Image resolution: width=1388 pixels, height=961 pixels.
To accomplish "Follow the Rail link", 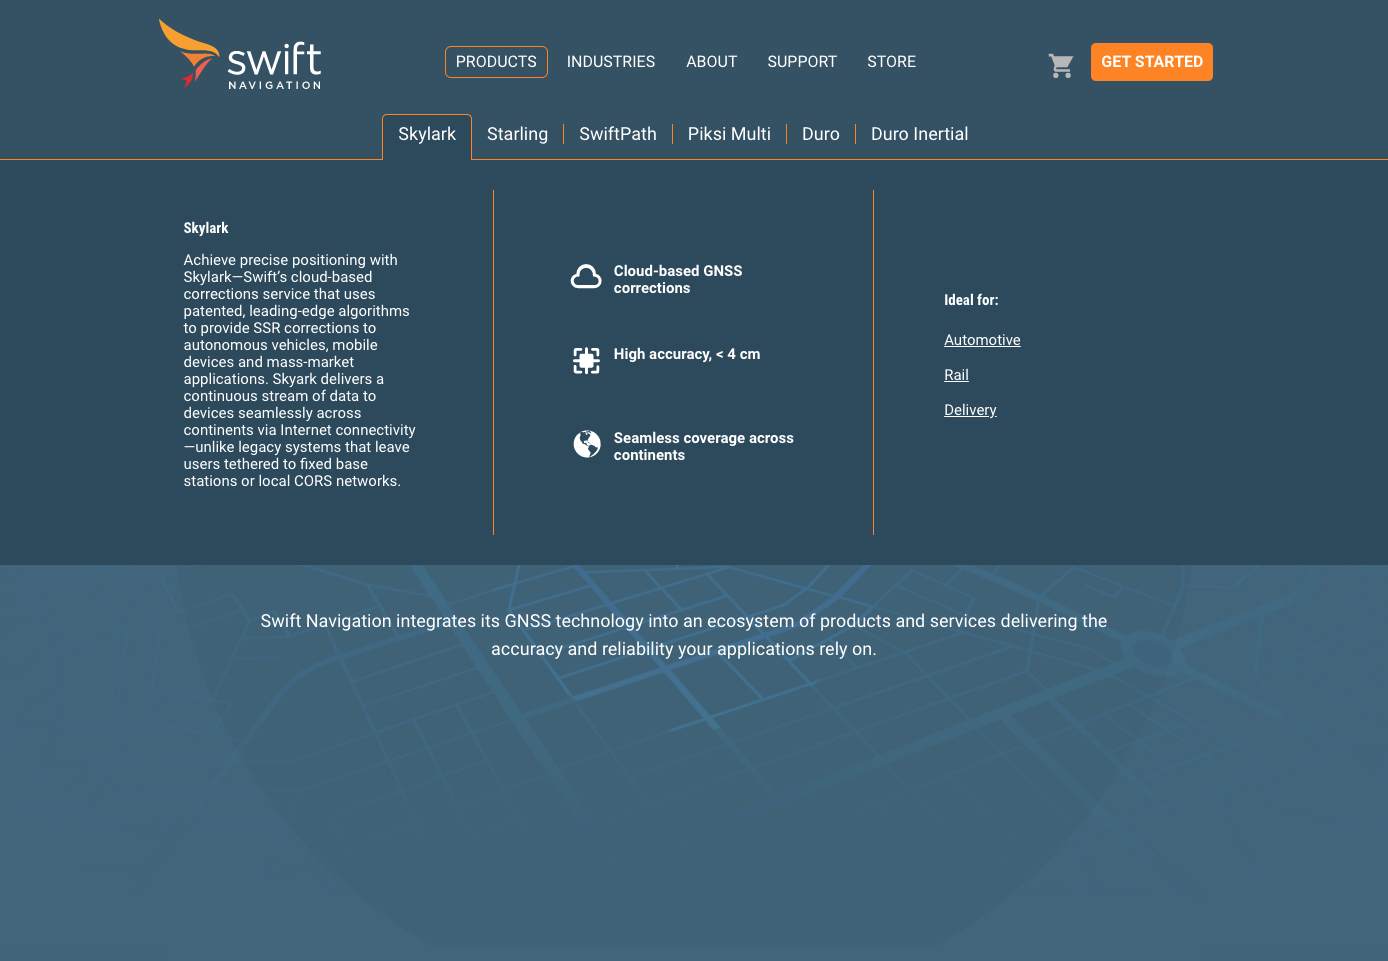I will (956, 375).
